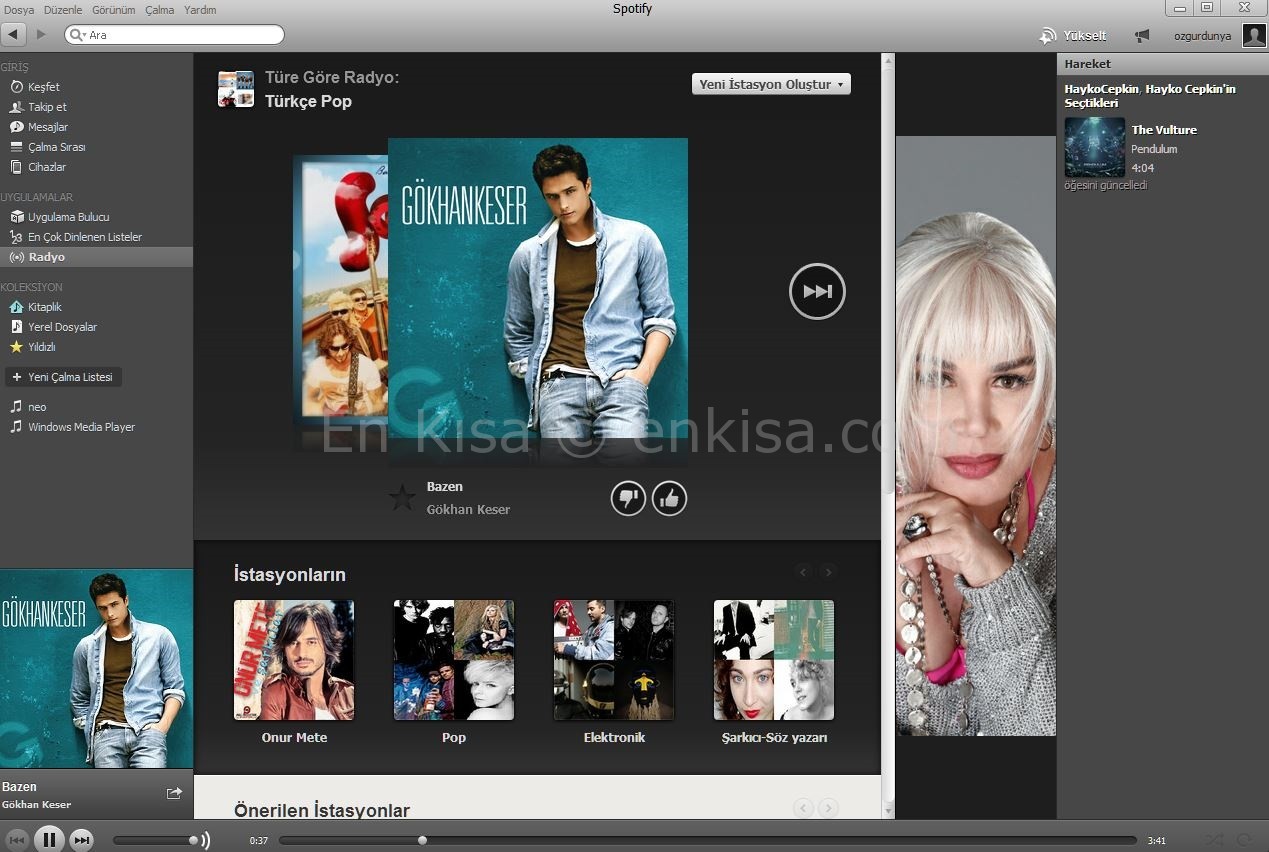Play Şarkıcı-Söz yazarı station
This screenshot has height=852, width=1269.
click(x=774, y=660)
